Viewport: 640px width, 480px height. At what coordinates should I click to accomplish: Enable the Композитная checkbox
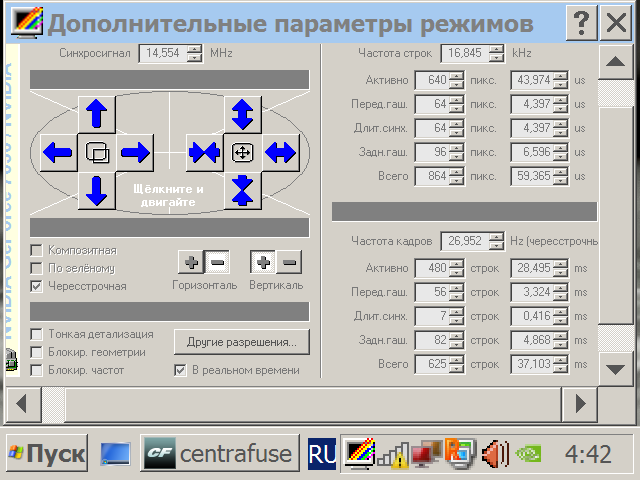(x=37, y=250)
